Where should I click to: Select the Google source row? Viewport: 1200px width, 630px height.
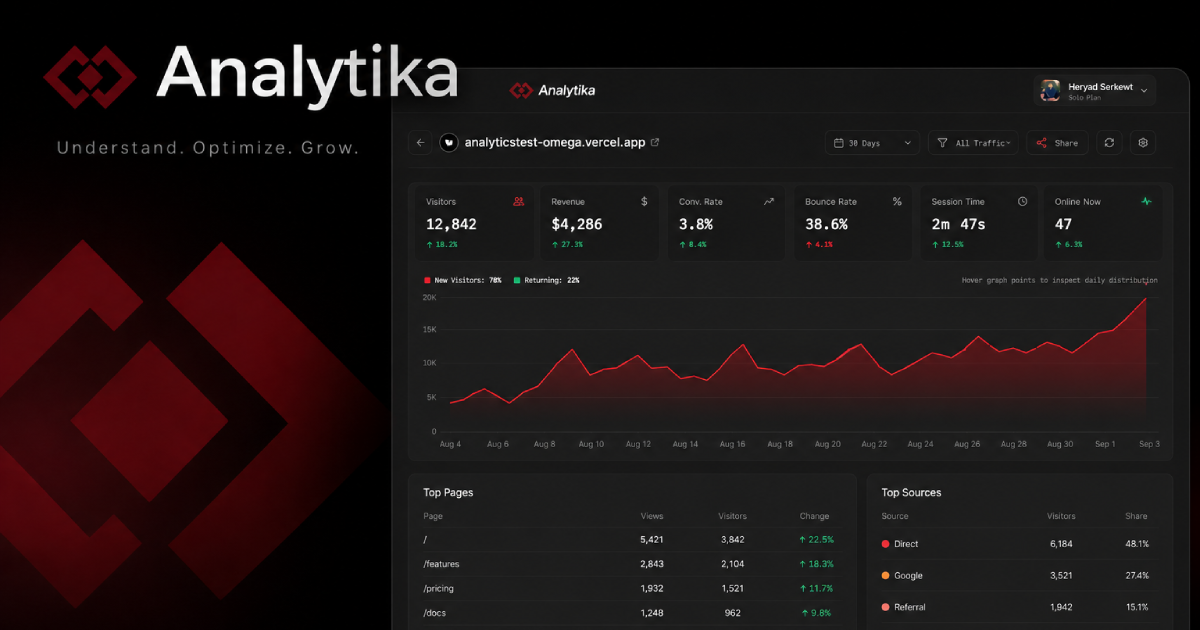tap(1017, 575)
